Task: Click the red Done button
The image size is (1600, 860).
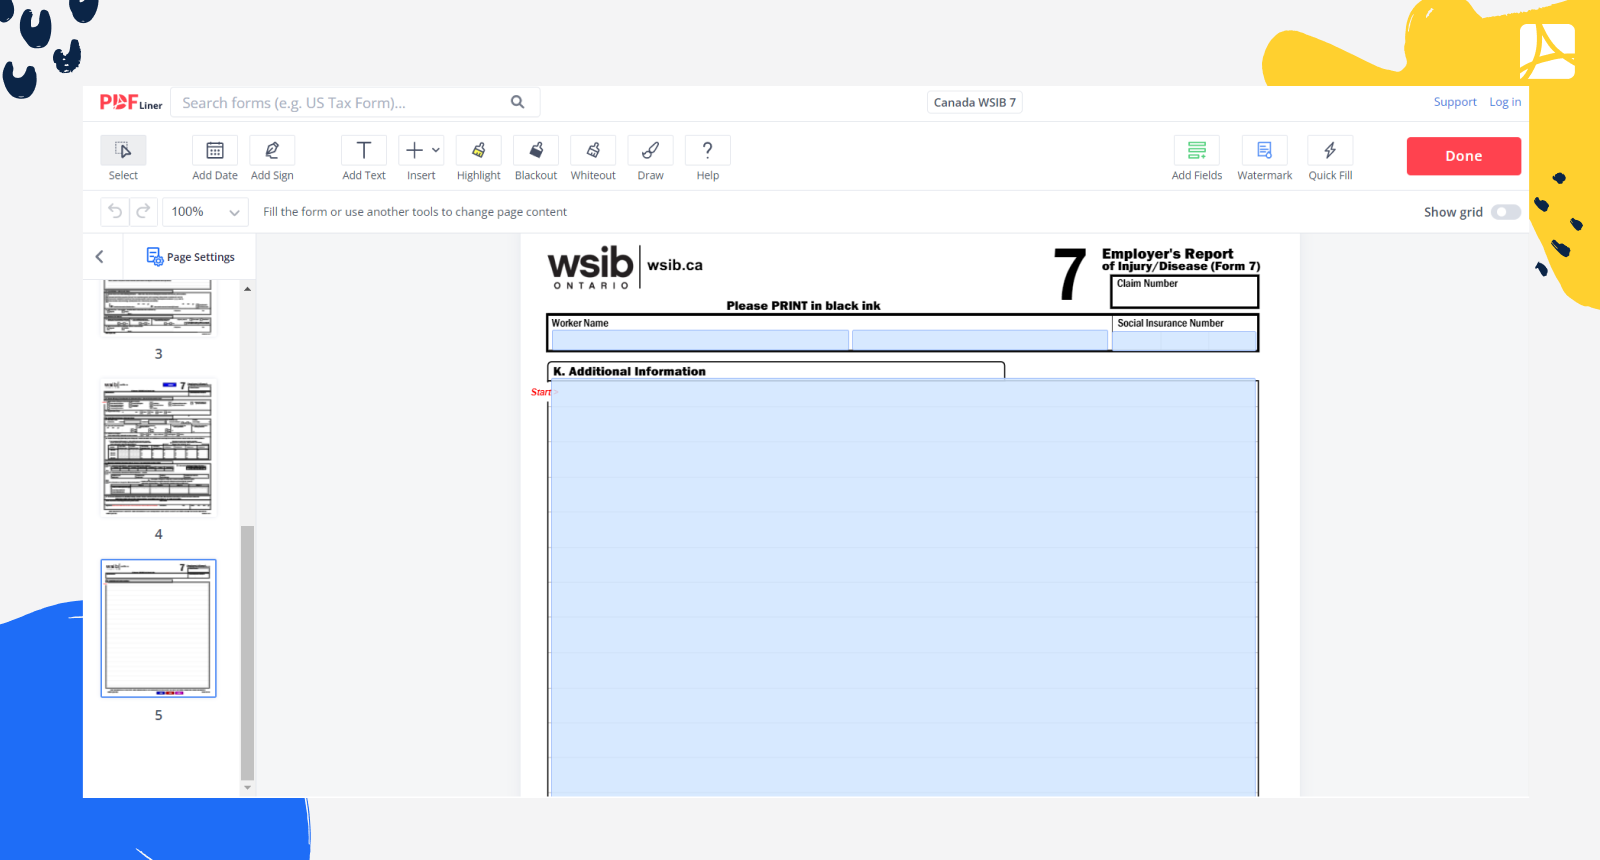Action: (x=1463, y=156)
